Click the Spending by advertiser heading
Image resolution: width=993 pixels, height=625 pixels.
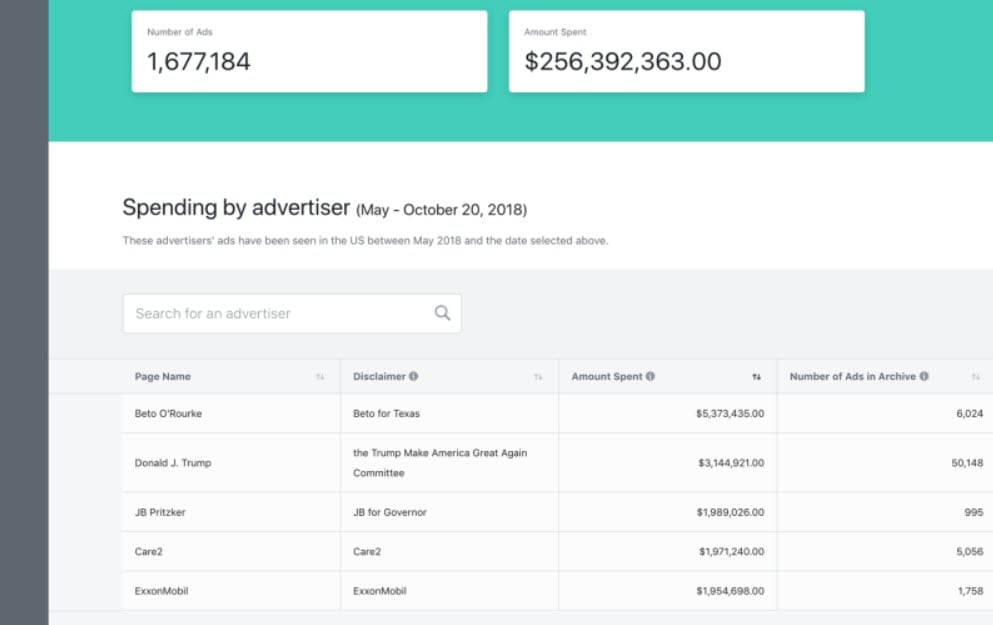236,208
